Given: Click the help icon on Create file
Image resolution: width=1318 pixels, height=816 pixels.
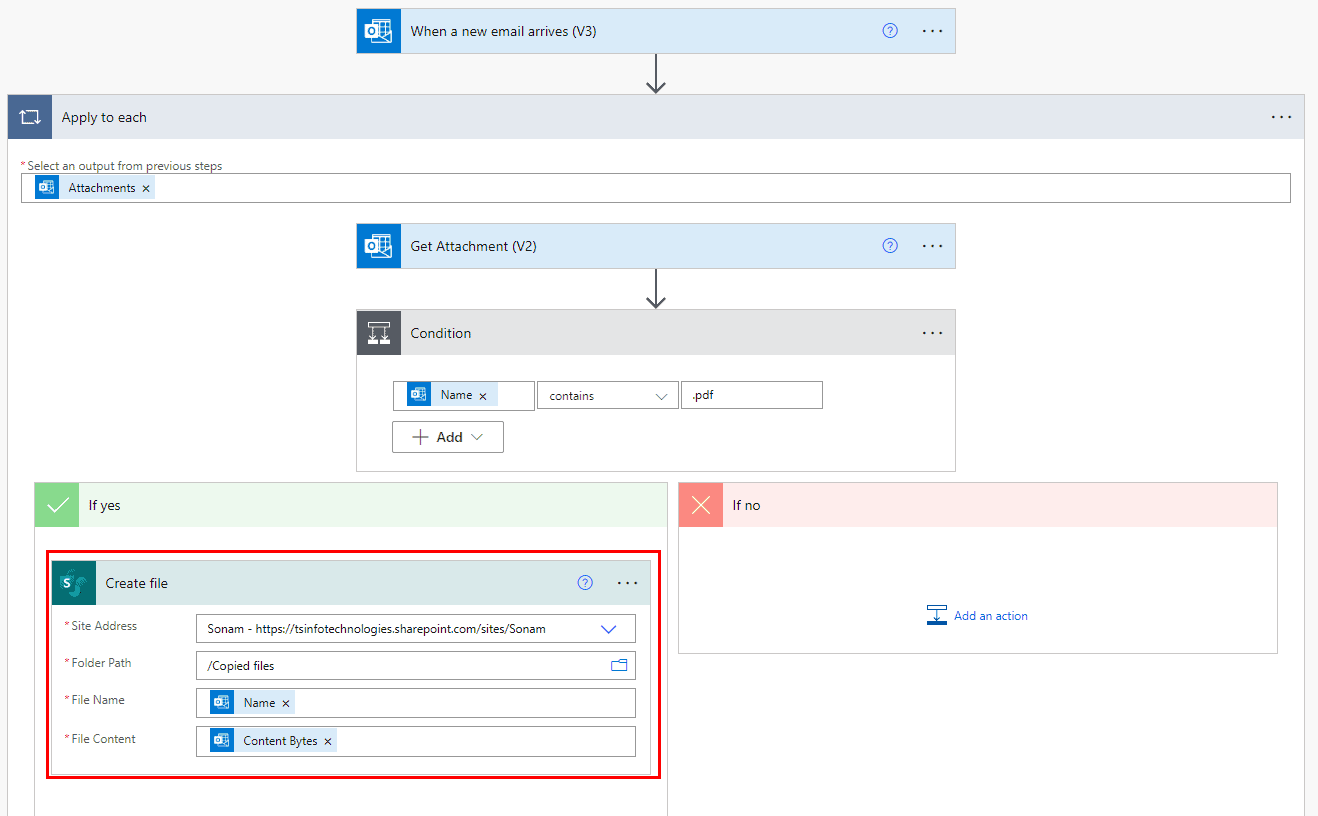Looking at the screenshot, I should [x=584, y=582].
